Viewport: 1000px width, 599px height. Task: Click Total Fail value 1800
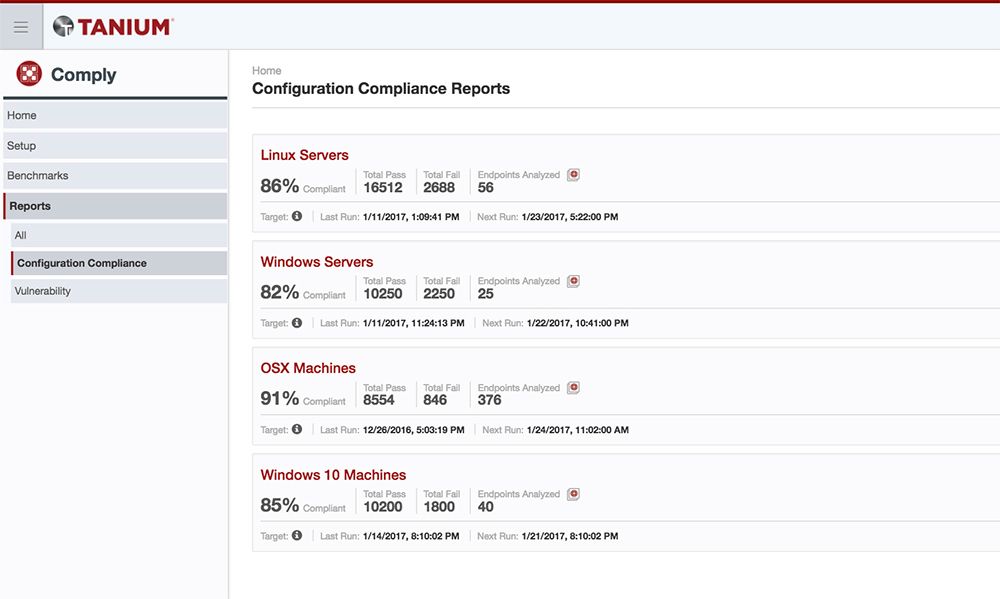[439, 507]
